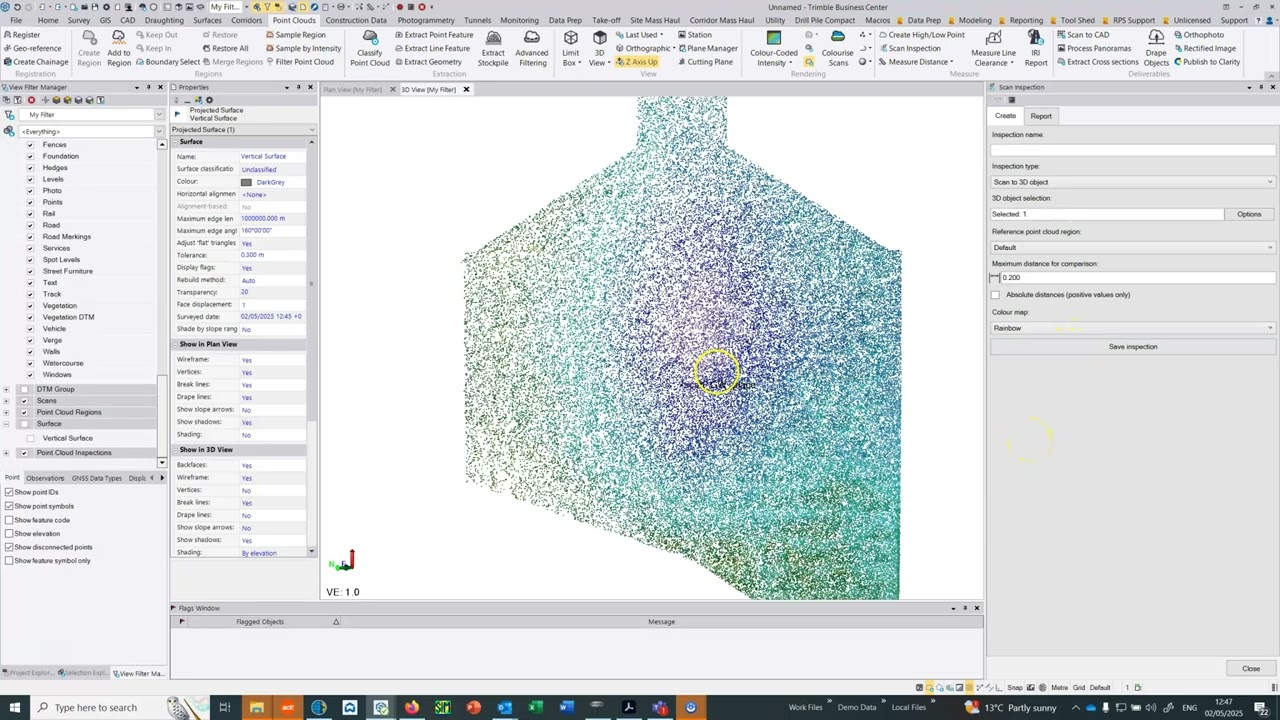Toggle Show point symbols checkbox
Screen dimensions: 1280x720
9,506
